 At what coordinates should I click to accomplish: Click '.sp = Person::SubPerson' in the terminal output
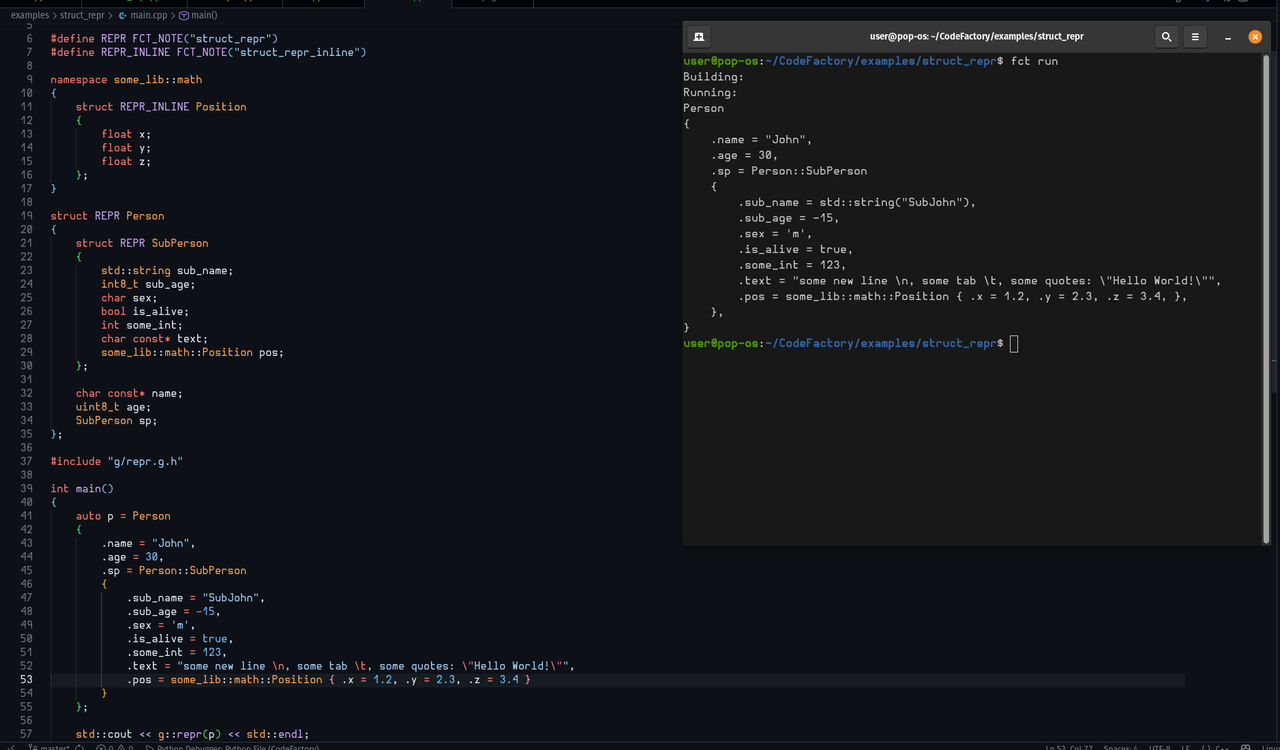789,171
